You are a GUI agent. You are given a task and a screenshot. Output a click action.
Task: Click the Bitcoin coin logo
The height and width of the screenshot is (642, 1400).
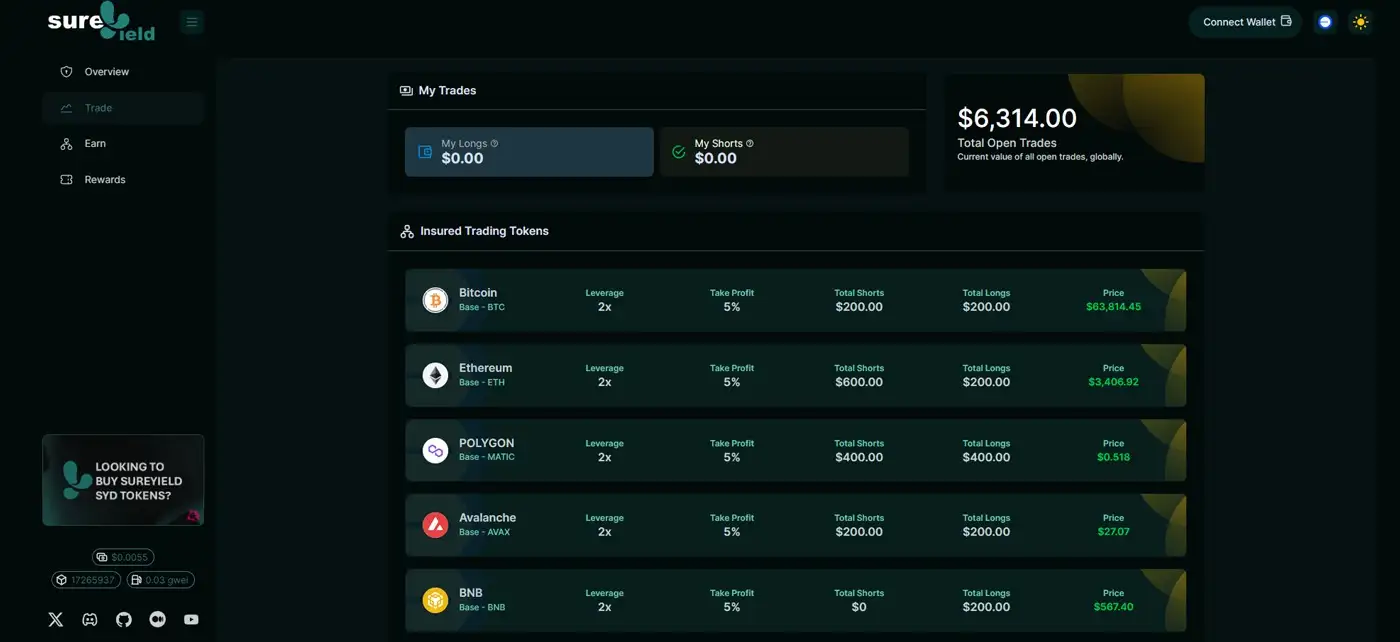tap(435, 300)
